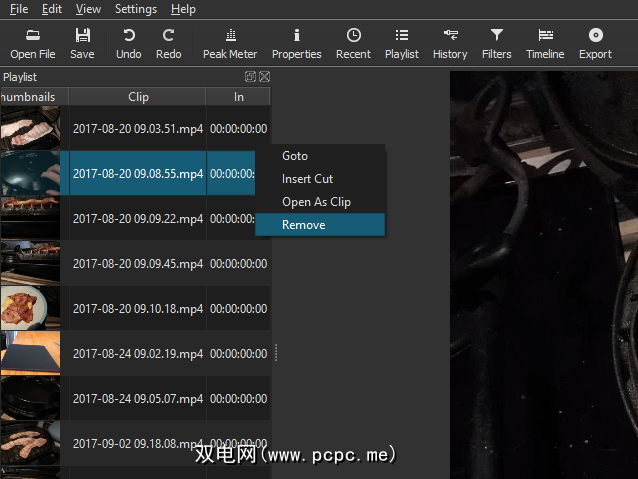The height and width of the screenshot is (479, 638).
Task: Open the History panel
Action: [450, 44]
